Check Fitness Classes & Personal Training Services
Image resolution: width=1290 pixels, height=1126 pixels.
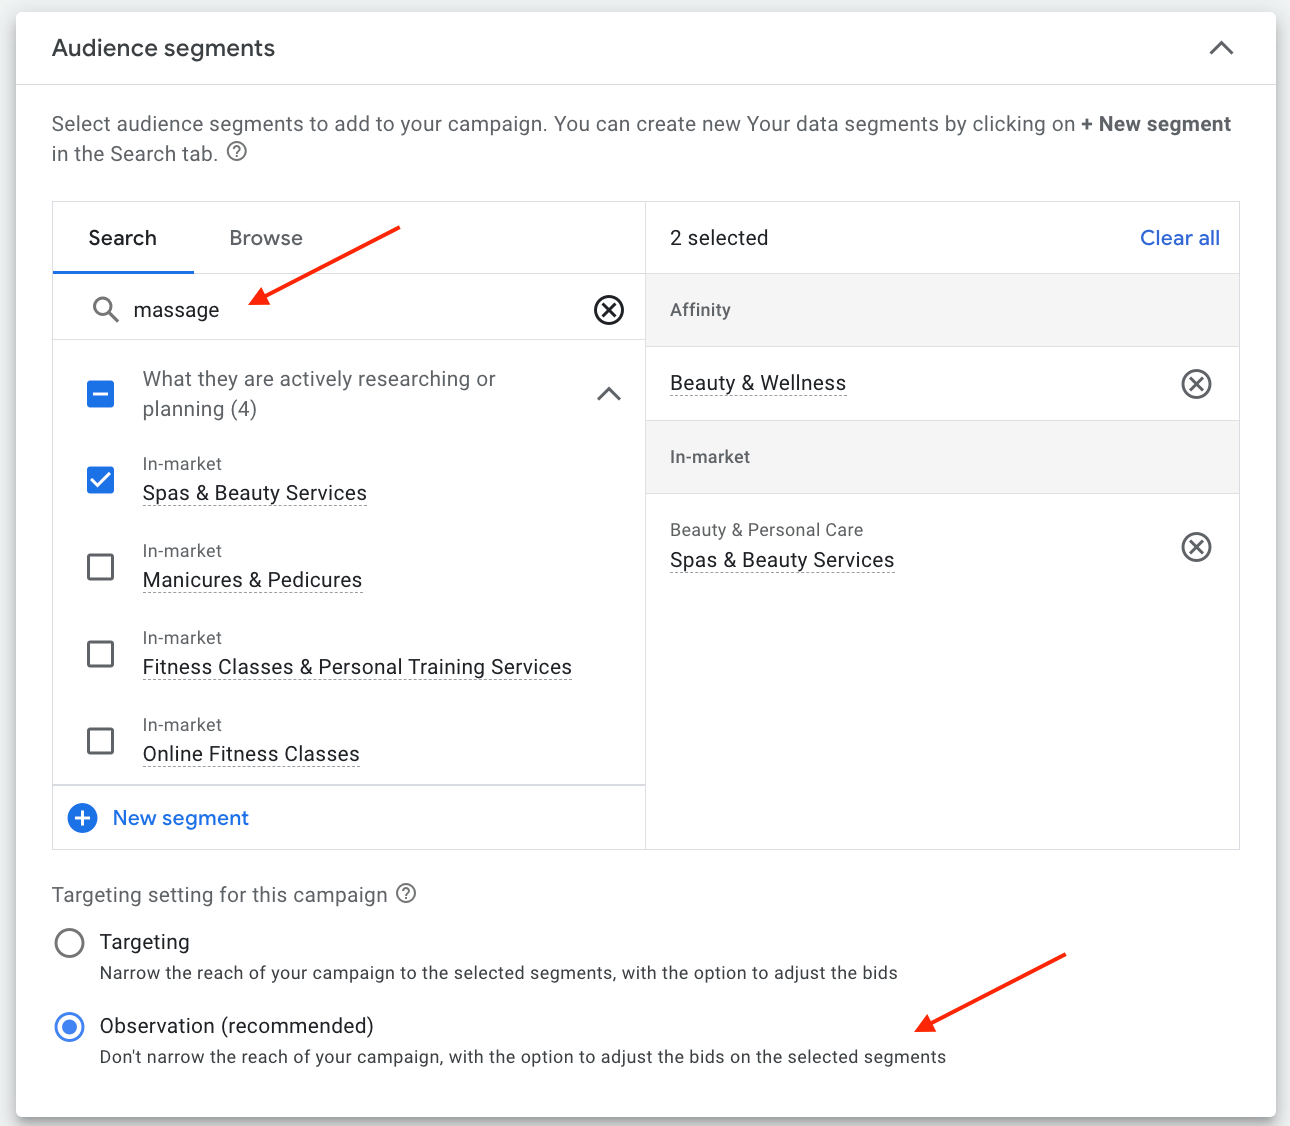pos(101,654)
